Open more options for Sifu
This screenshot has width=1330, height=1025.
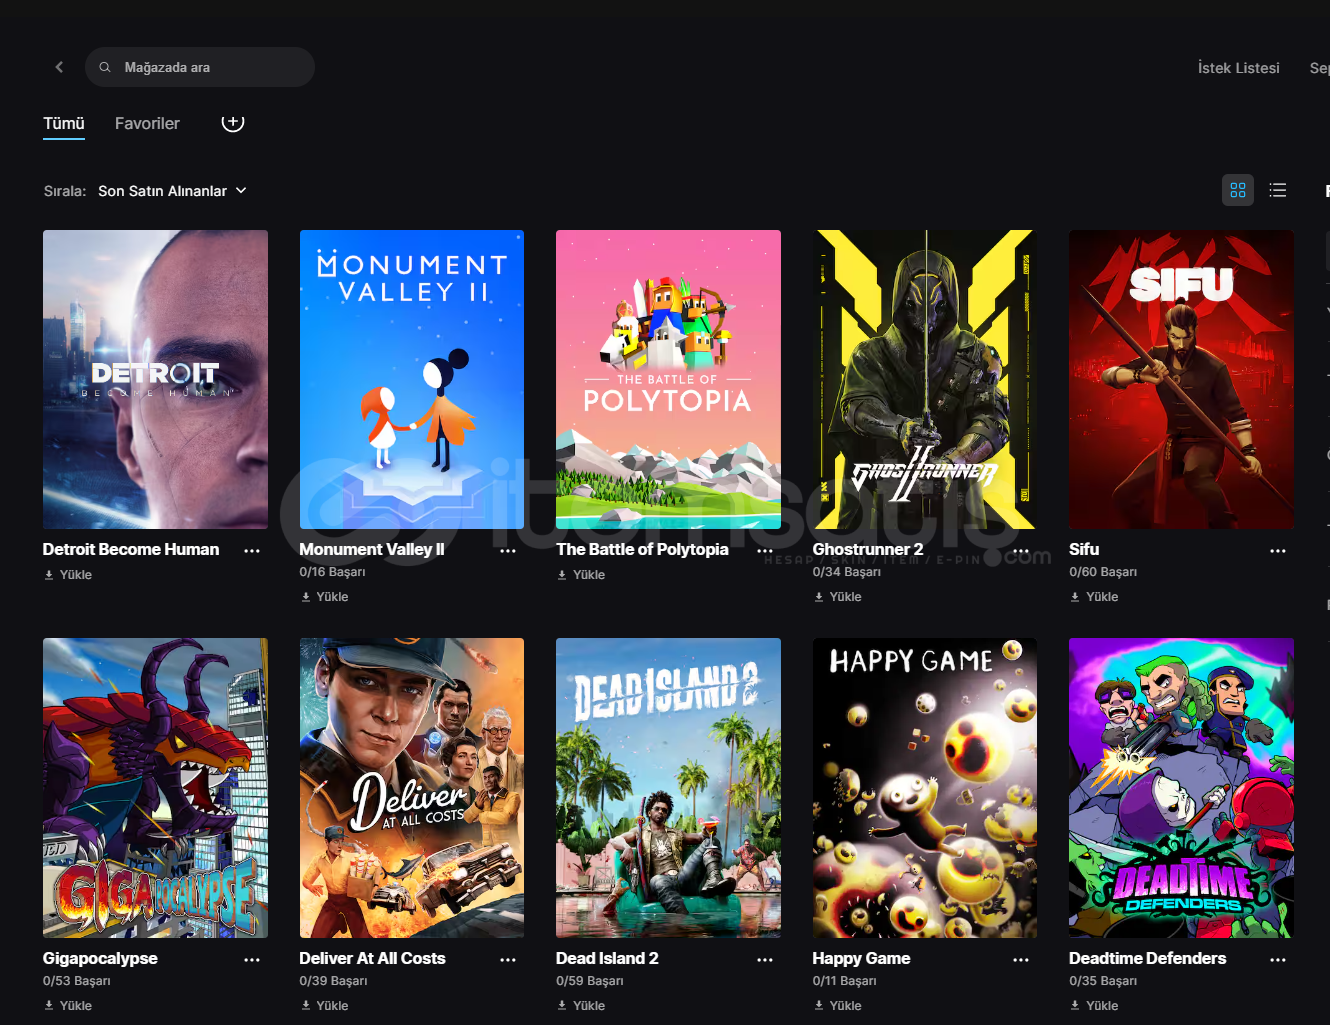[1278, 551]
